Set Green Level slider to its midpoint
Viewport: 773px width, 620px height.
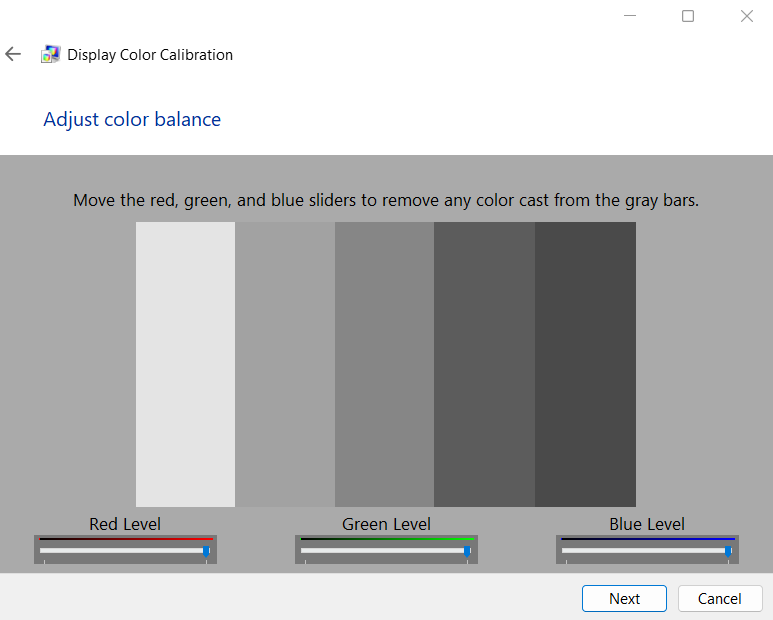tap(386, 550)
